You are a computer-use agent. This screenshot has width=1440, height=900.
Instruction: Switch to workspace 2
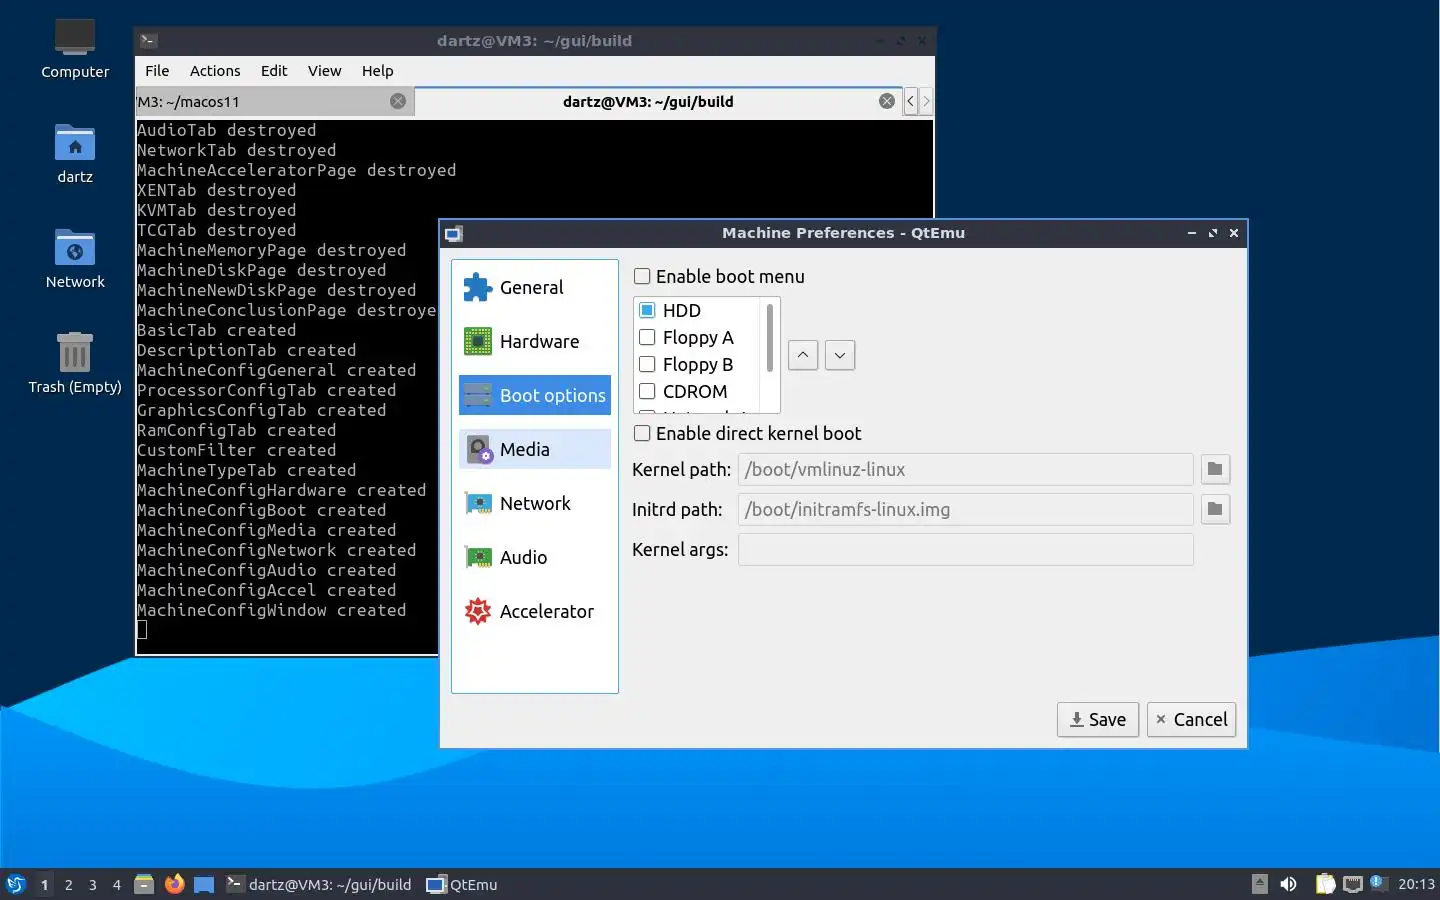pos(68,884)
